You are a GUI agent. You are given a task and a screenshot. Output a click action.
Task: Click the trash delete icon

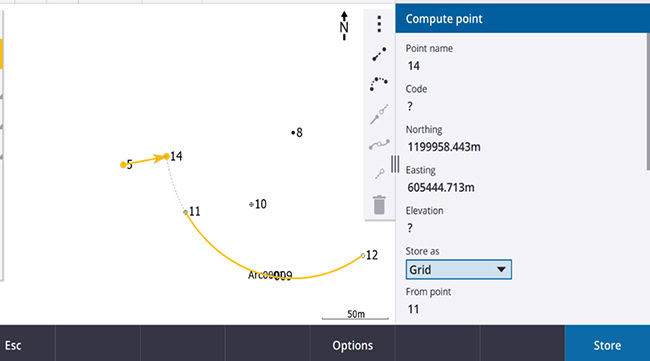[379, 205]
